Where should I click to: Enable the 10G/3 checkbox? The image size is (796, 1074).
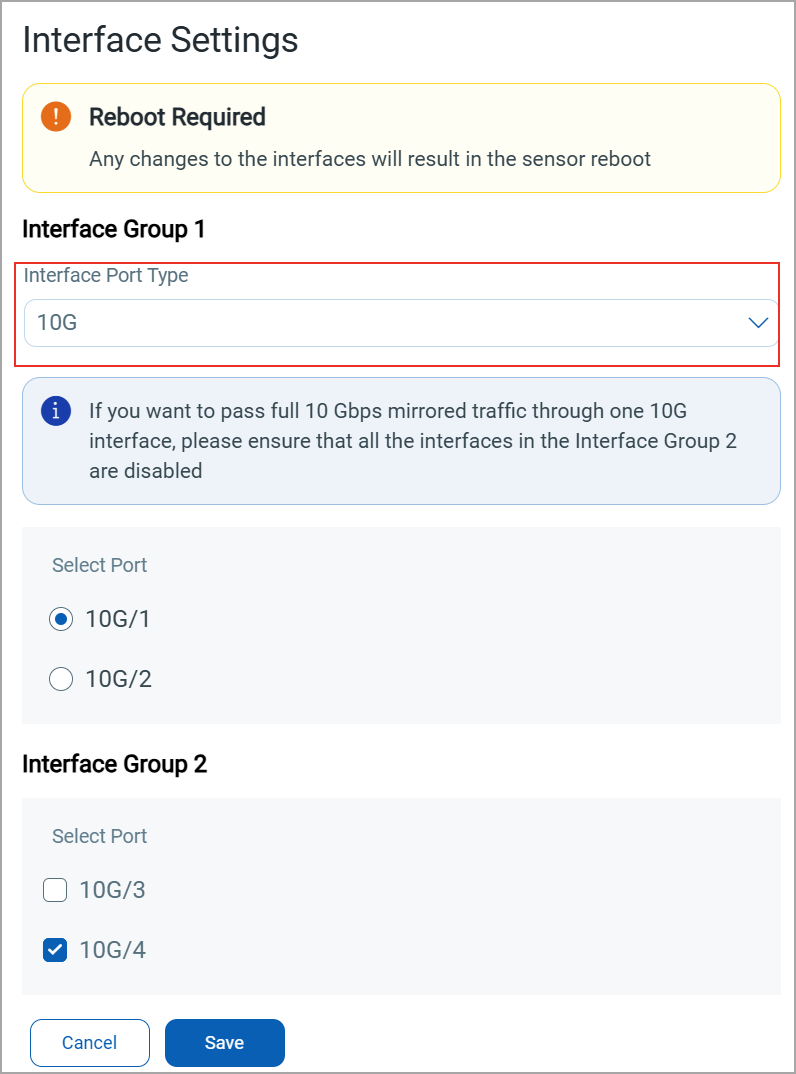point(55,890)
